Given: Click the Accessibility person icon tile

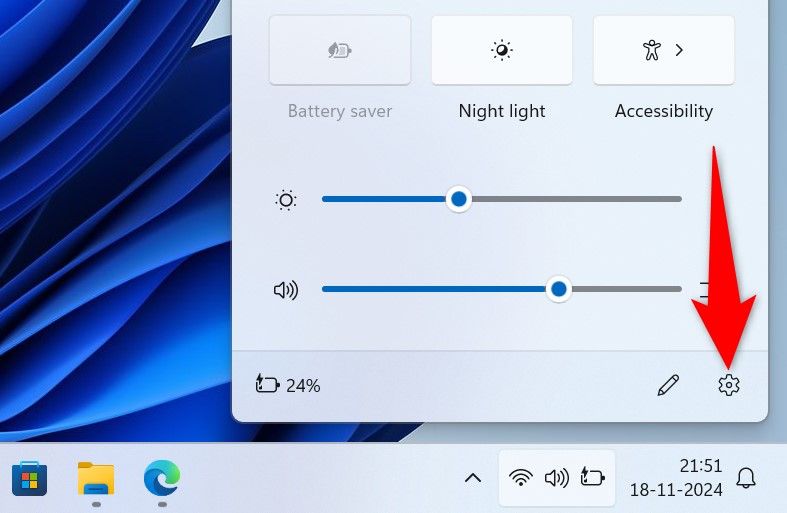Looking at the screenshot, I should (x=652, y=50).
